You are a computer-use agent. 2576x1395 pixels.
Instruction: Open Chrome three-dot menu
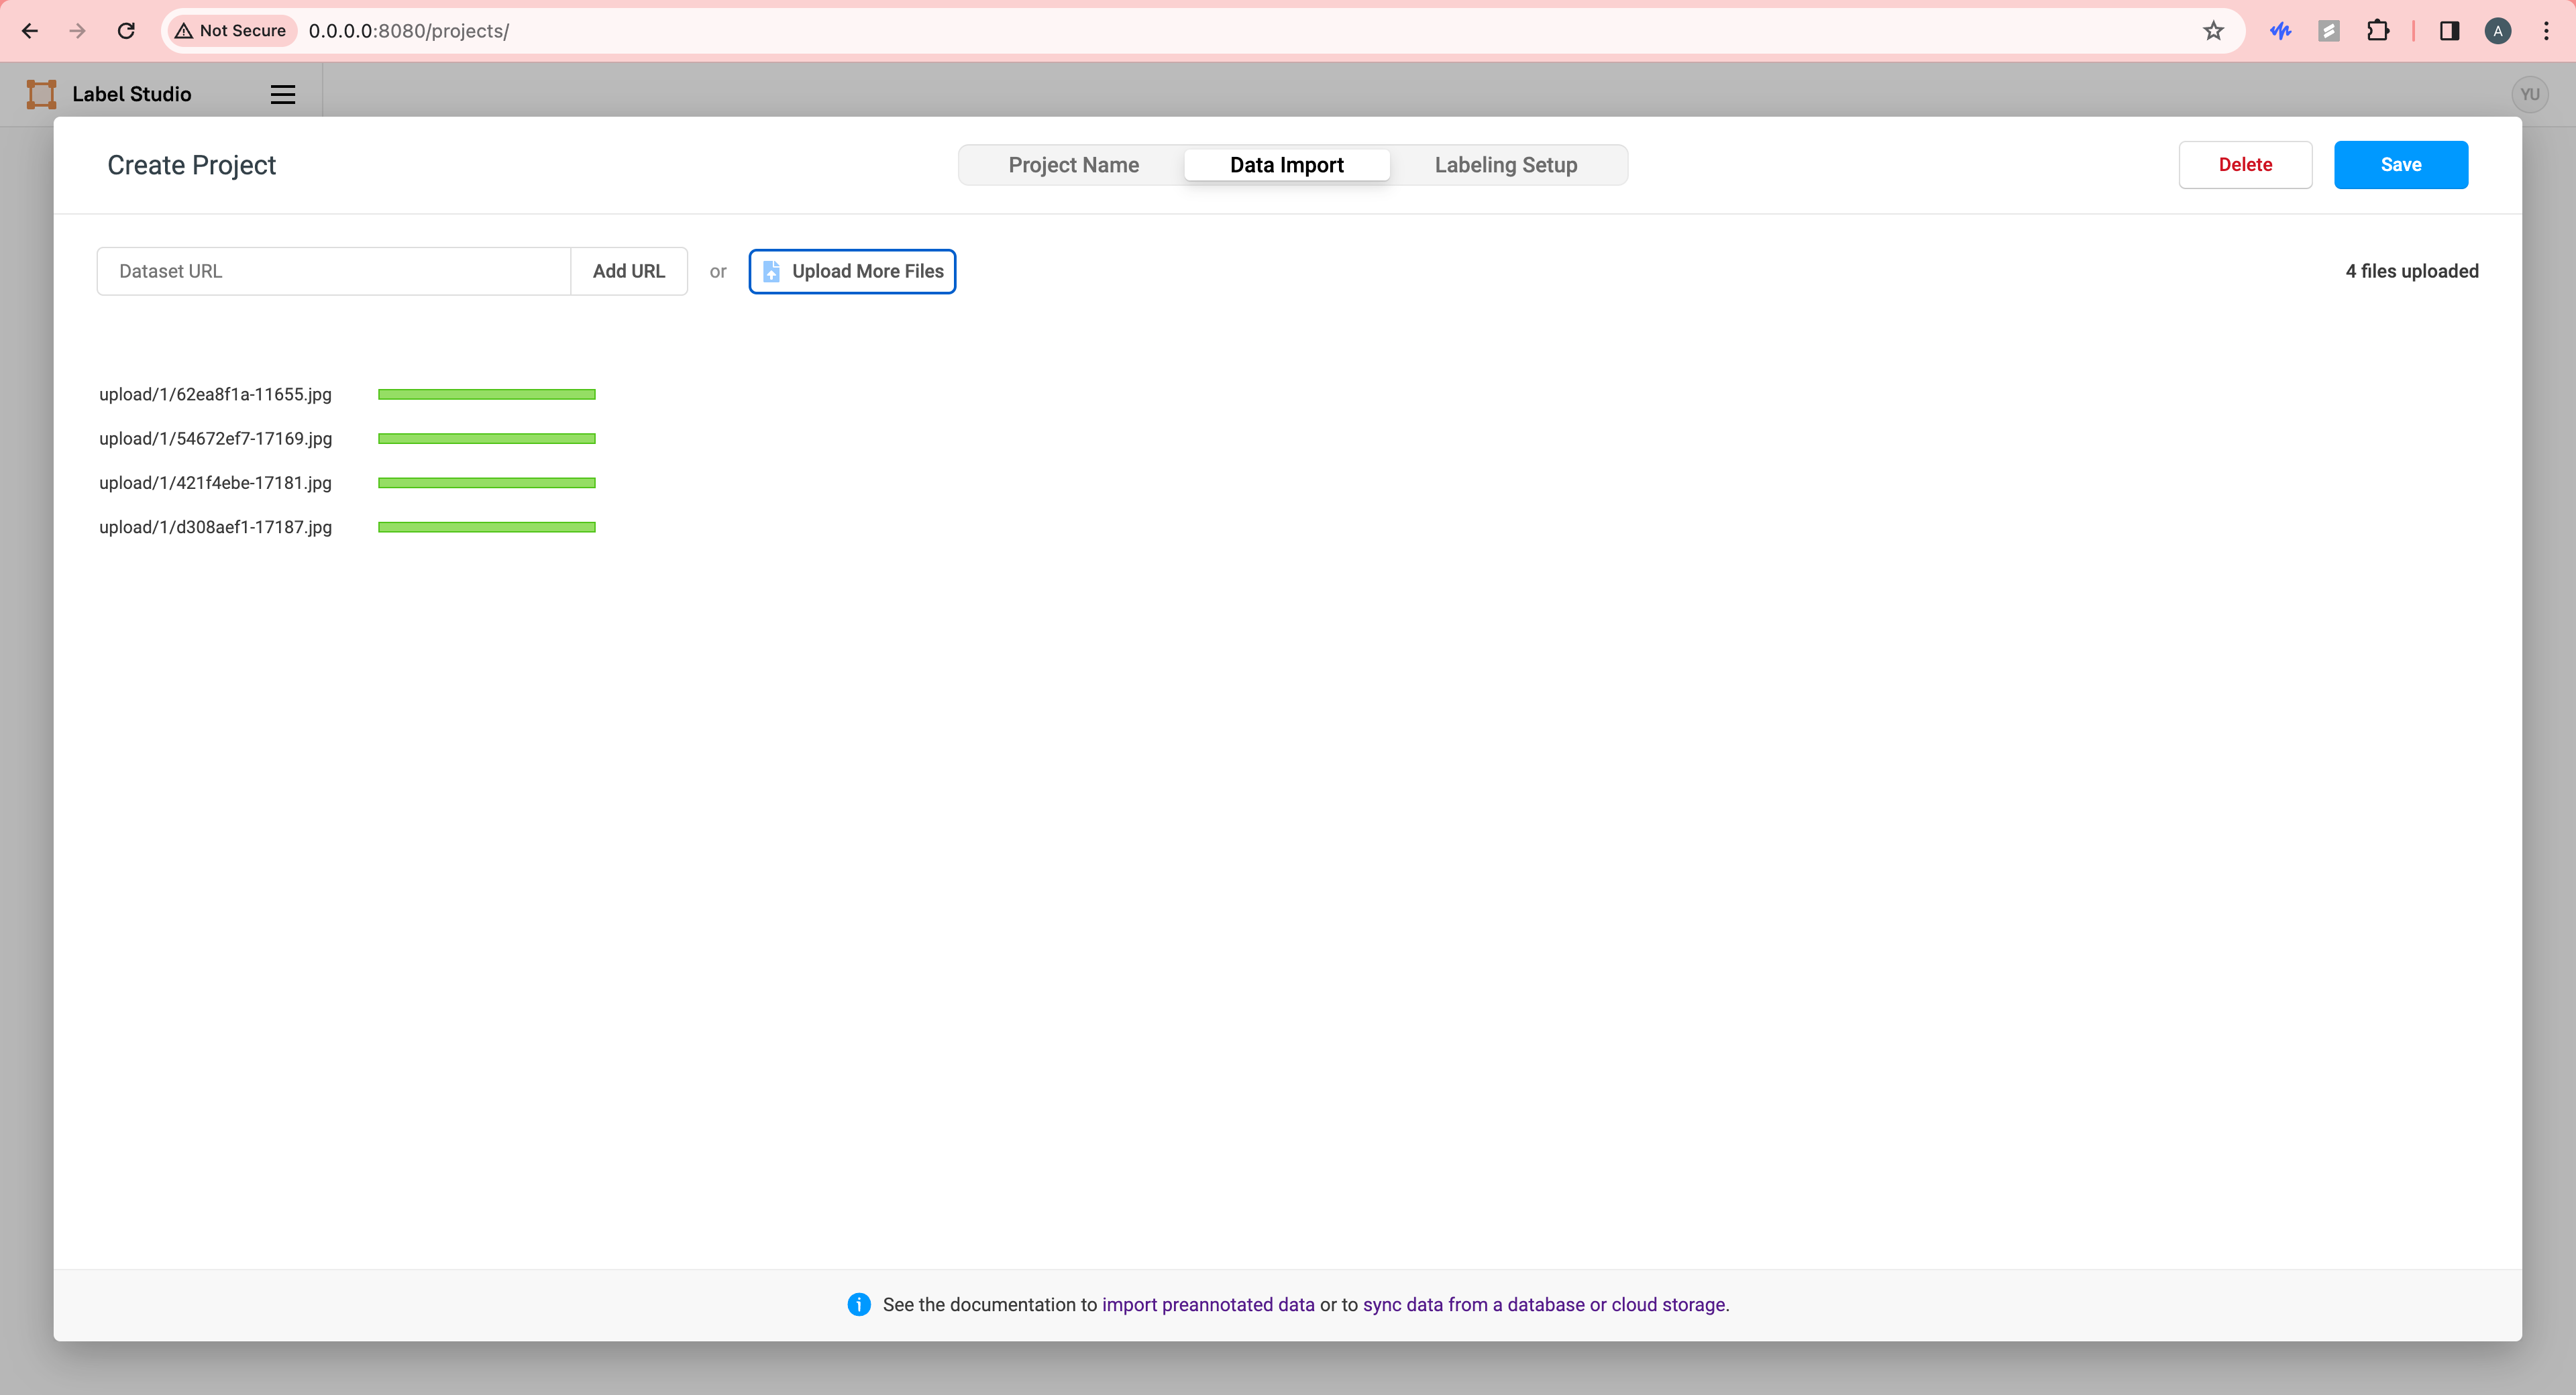[2546, 31]
